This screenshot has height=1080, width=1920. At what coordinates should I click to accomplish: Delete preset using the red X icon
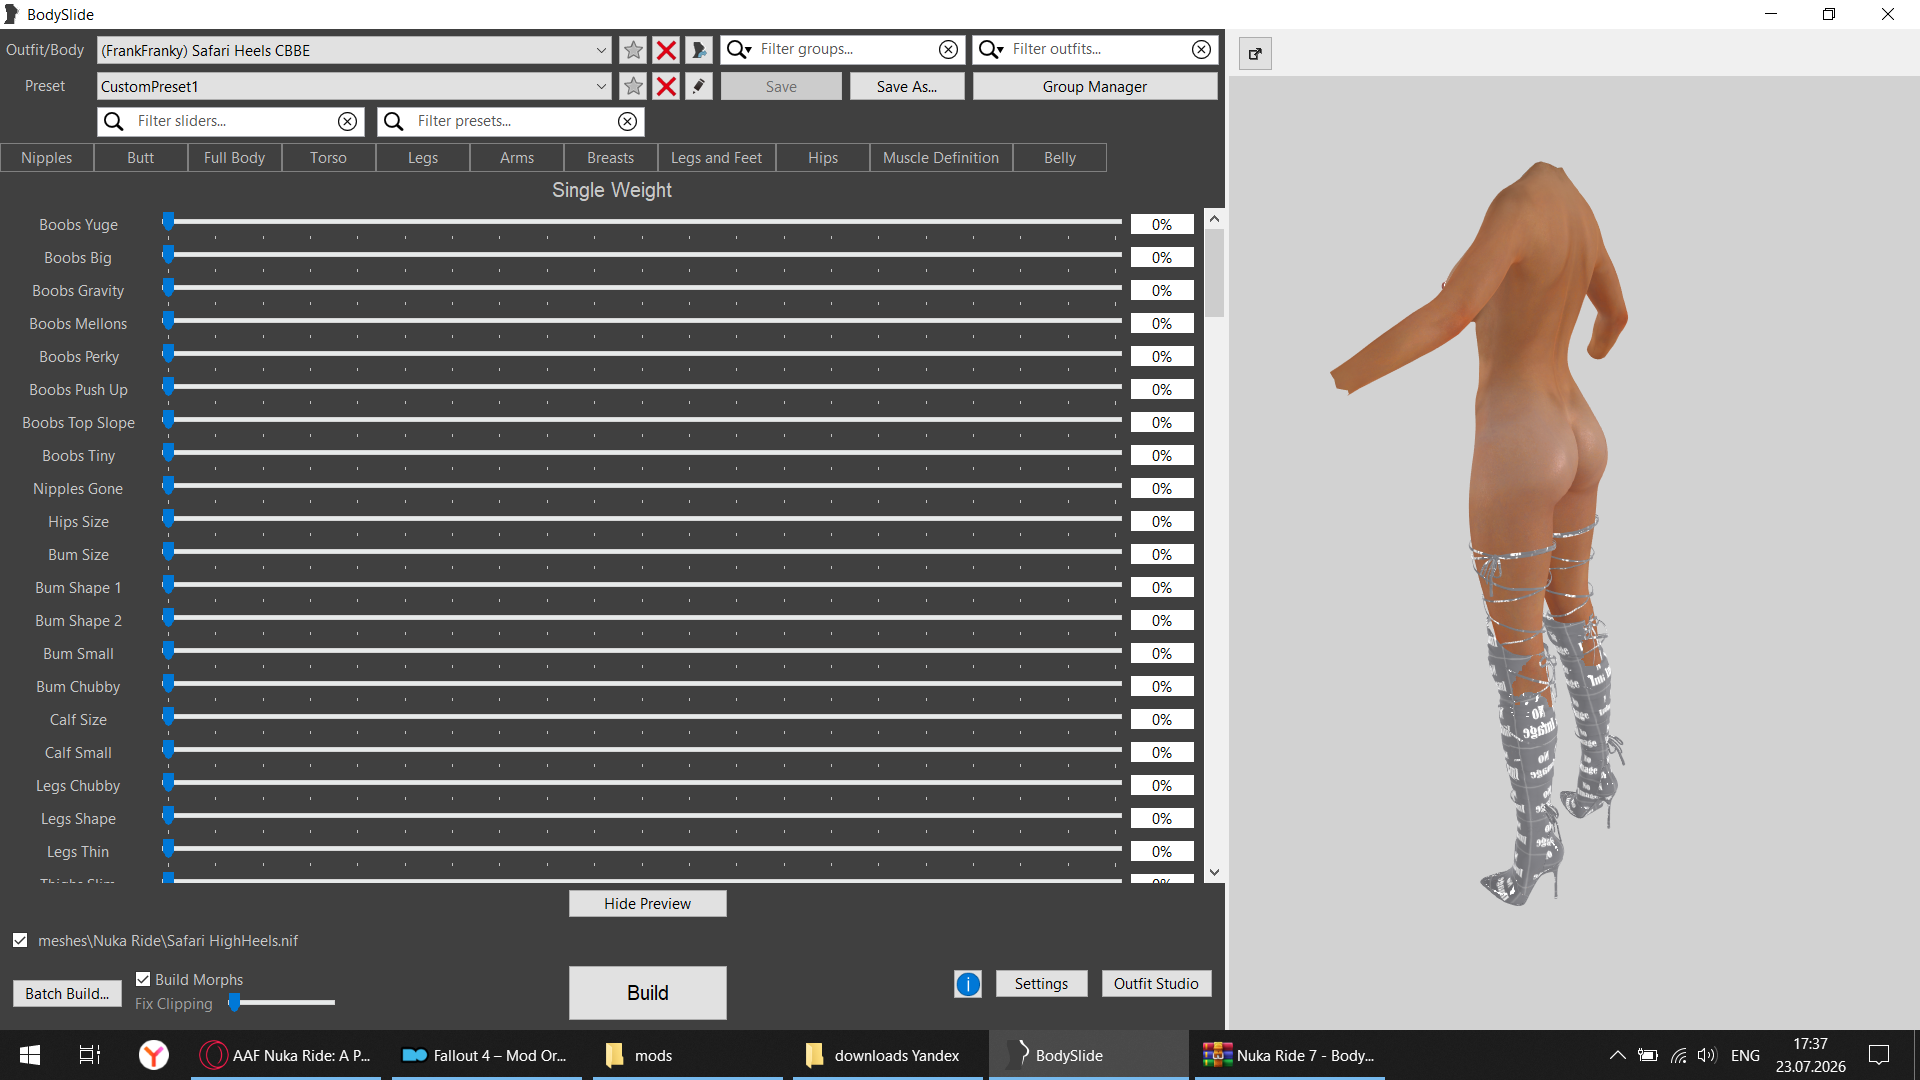666,86
